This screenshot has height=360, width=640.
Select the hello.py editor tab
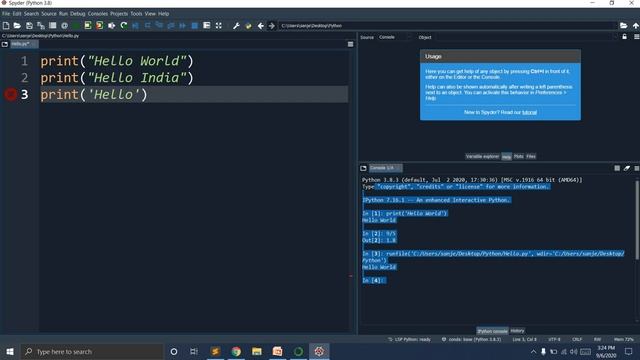click(x=24, y=44)
